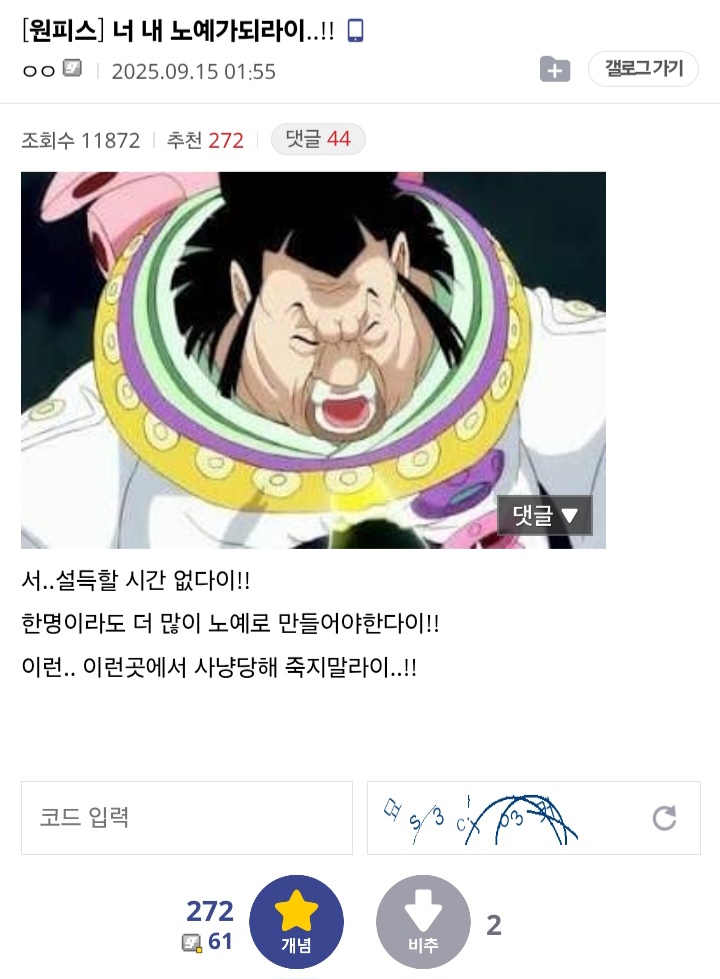
Task: Click the 추천 272 stat in the header
Action: coord(205,140)
